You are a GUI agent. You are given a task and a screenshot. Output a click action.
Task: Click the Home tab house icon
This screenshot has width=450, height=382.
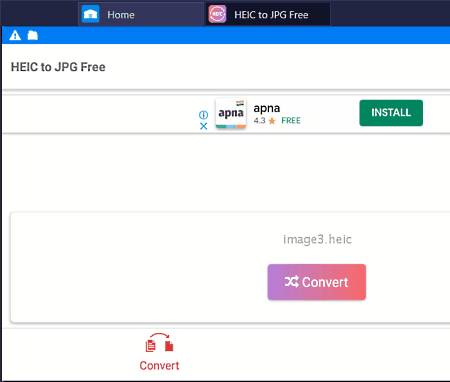point(90,14)
